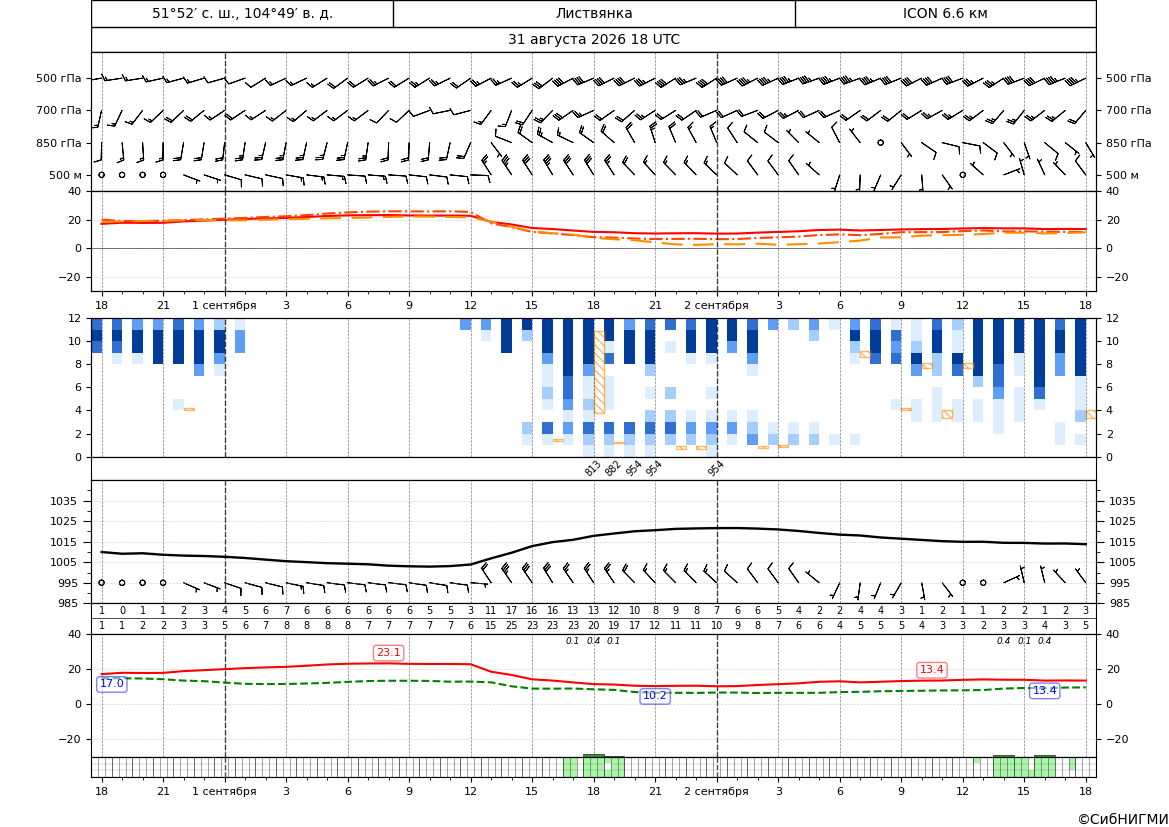Click the 2 сентября label on bottom axis
The width and height of the screenshot is (1169, 827).
(716, 791)
